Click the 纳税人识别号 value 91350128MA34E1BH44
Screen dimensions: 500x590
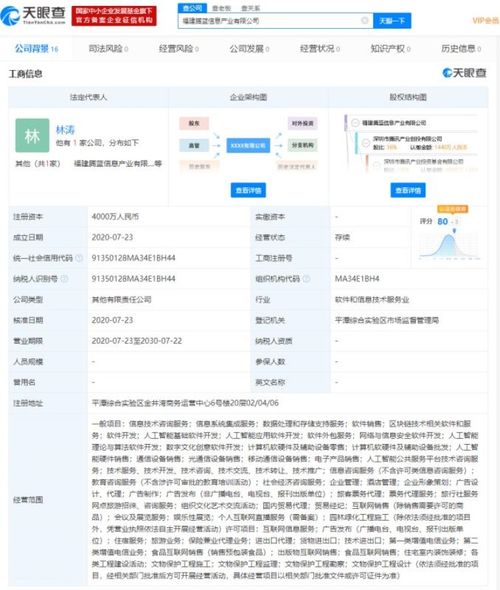tap(133, 279)
